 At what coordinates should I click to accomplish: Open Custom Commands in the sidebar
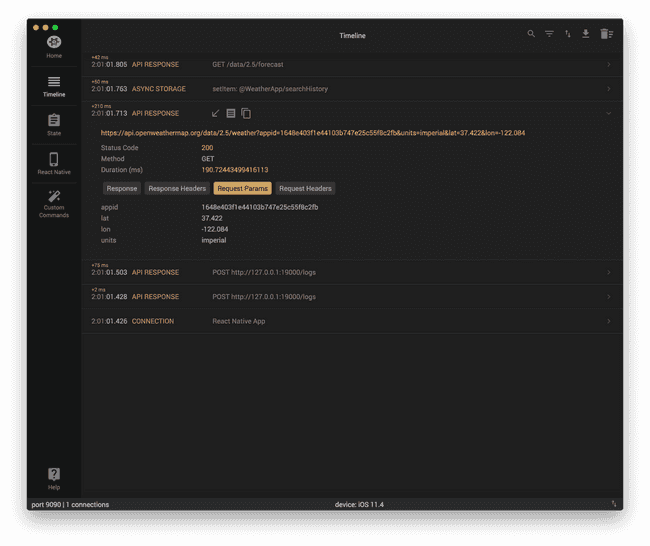click(x=54, y=204)
